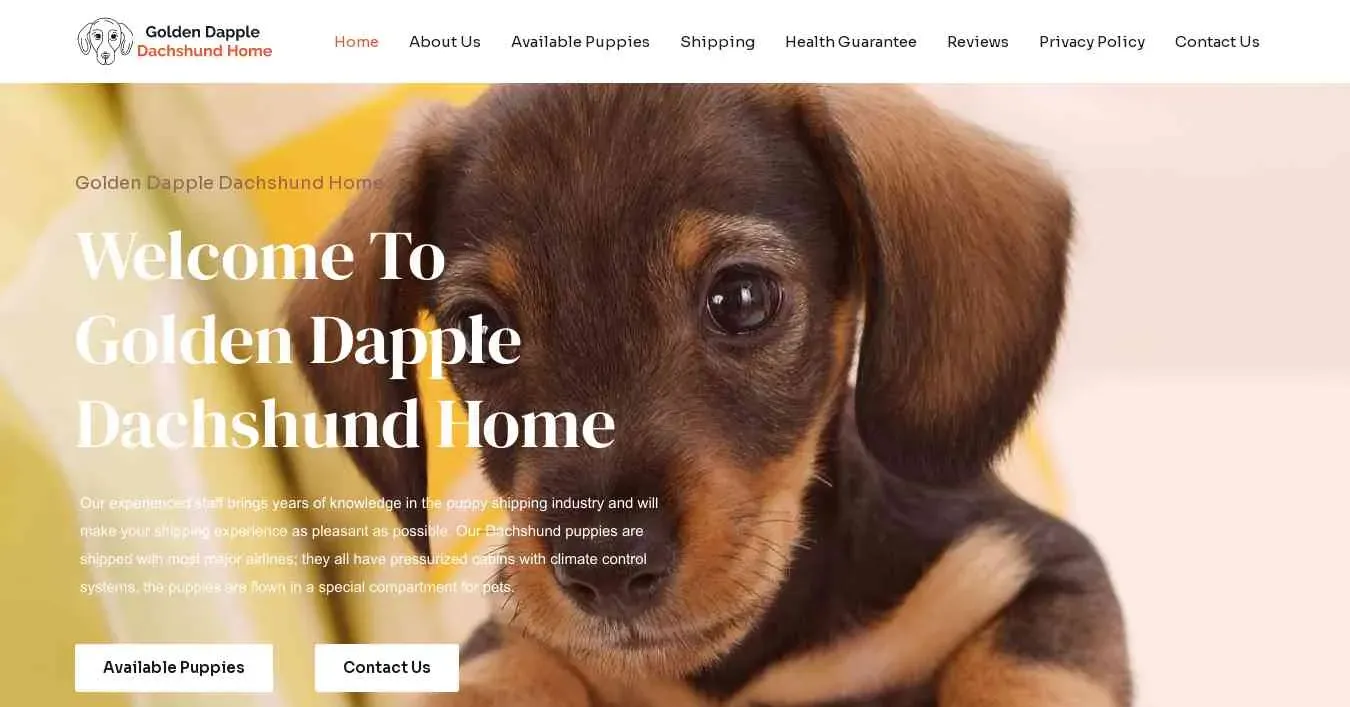Screen dimensions: 1350x707
Task: Click the Dachshund Home heading line
Action: (346, 423)
